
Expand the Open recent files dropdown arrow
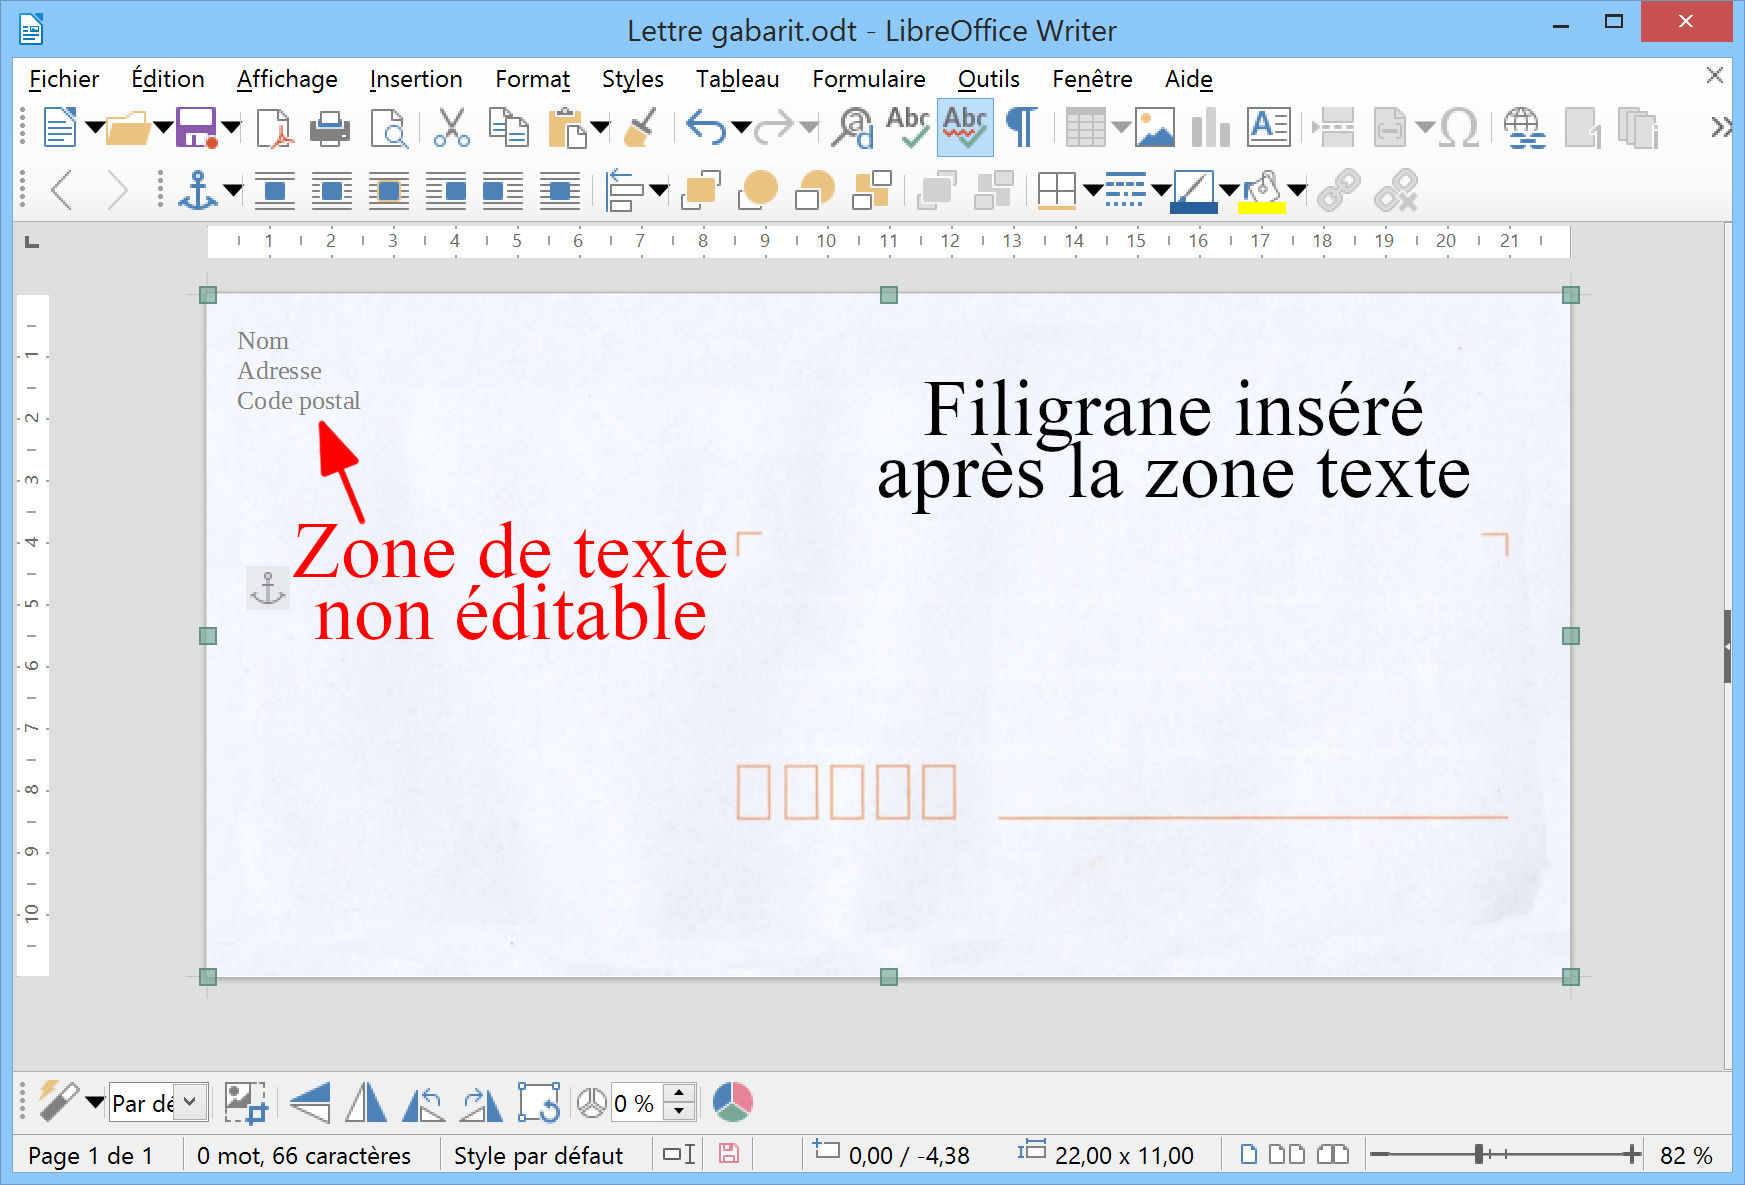tap(162, 128)
